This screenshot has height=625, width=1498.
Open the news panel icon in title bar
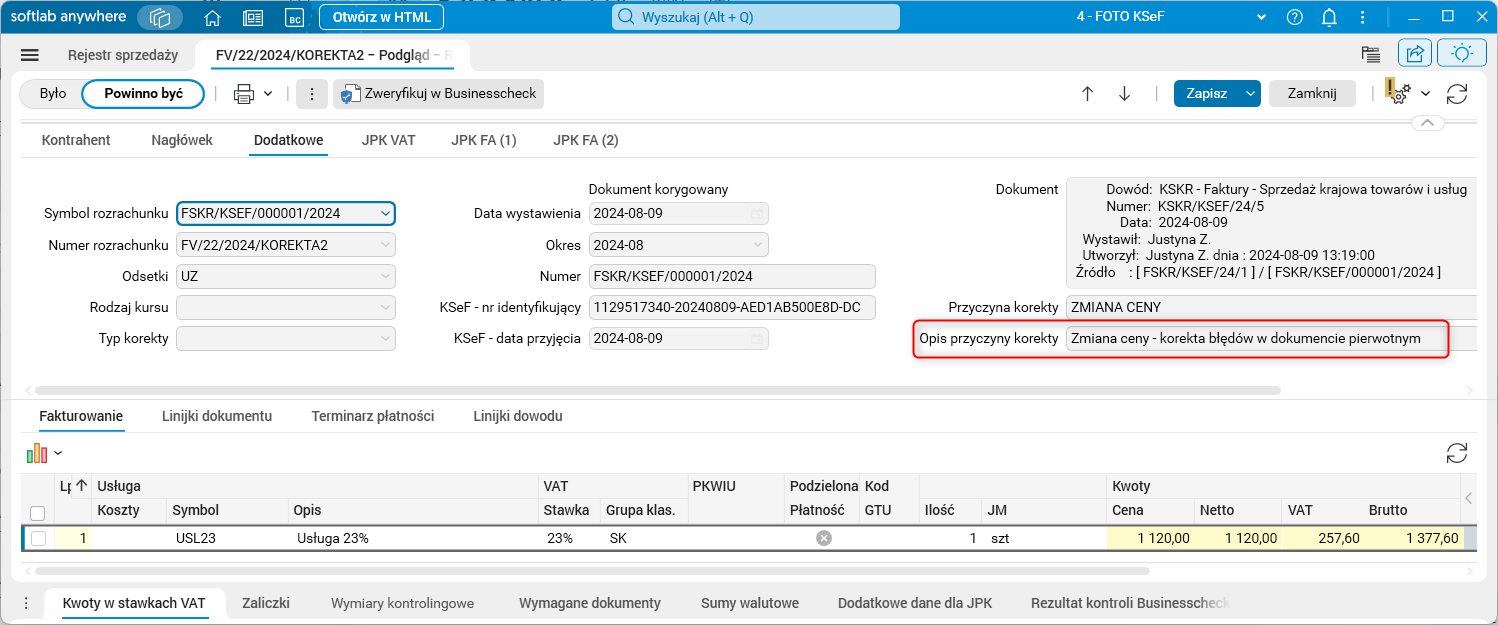pyautogui.click(x=253, y=17)
